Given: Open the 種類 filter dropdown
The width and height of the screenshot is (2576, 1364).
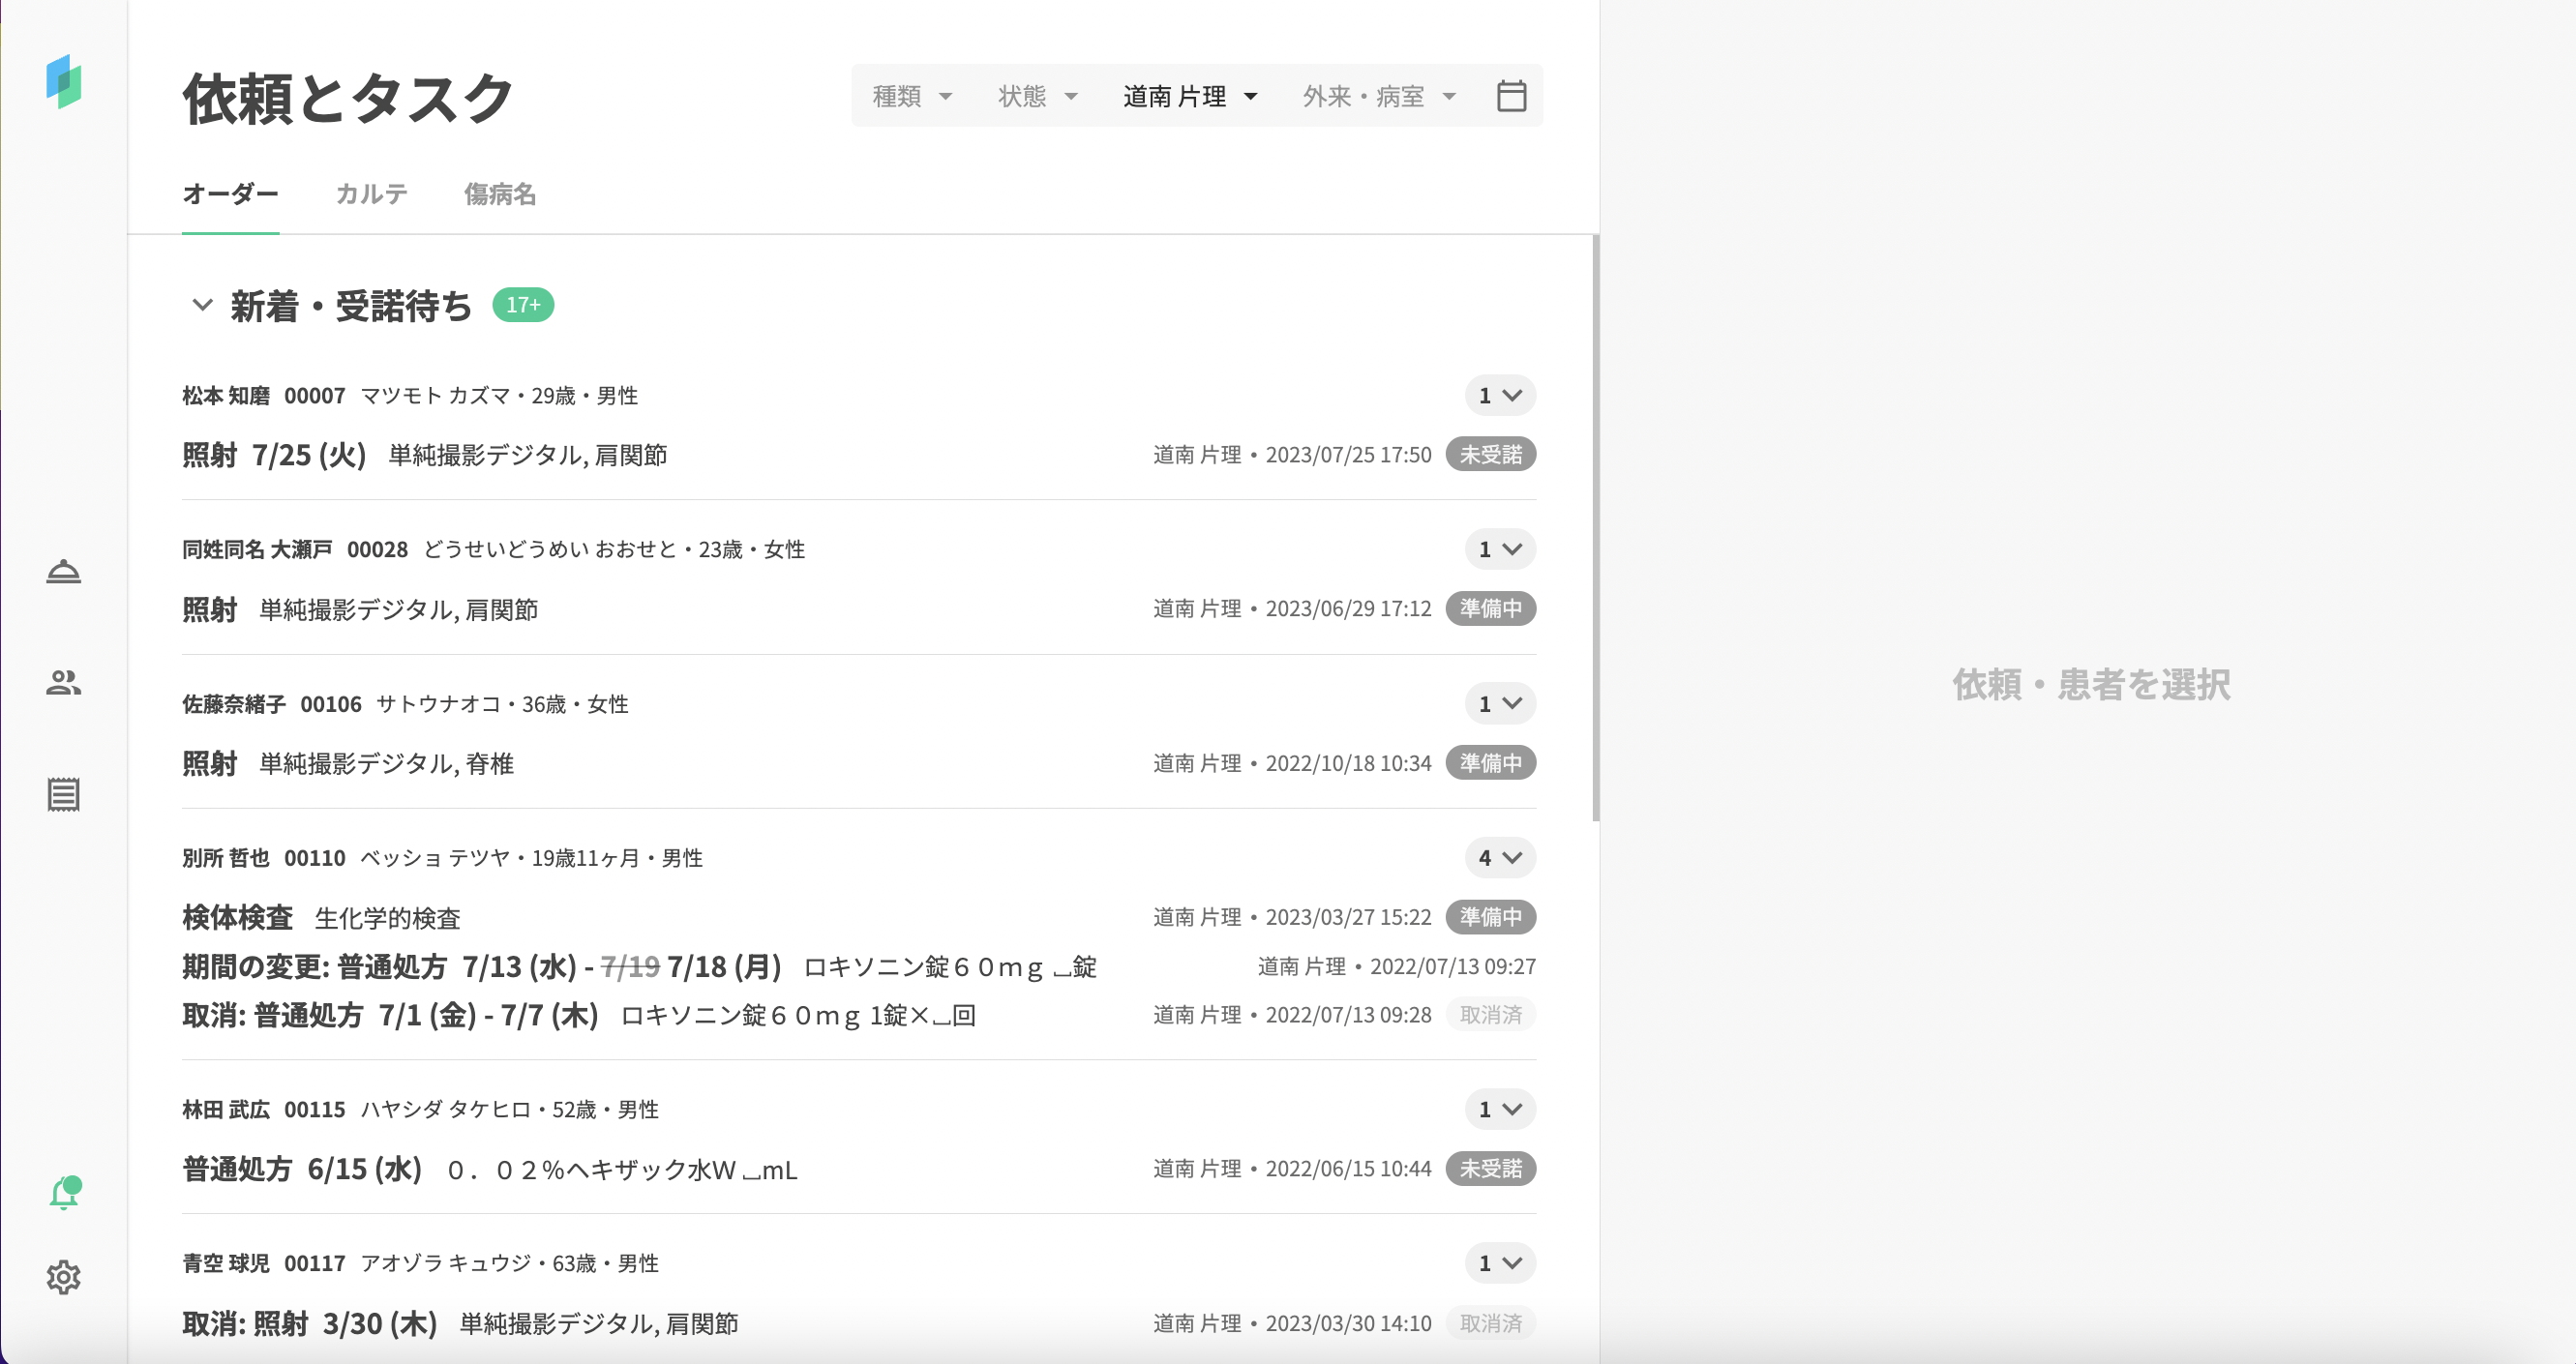Looking at the screenshot, I should 911,96.
